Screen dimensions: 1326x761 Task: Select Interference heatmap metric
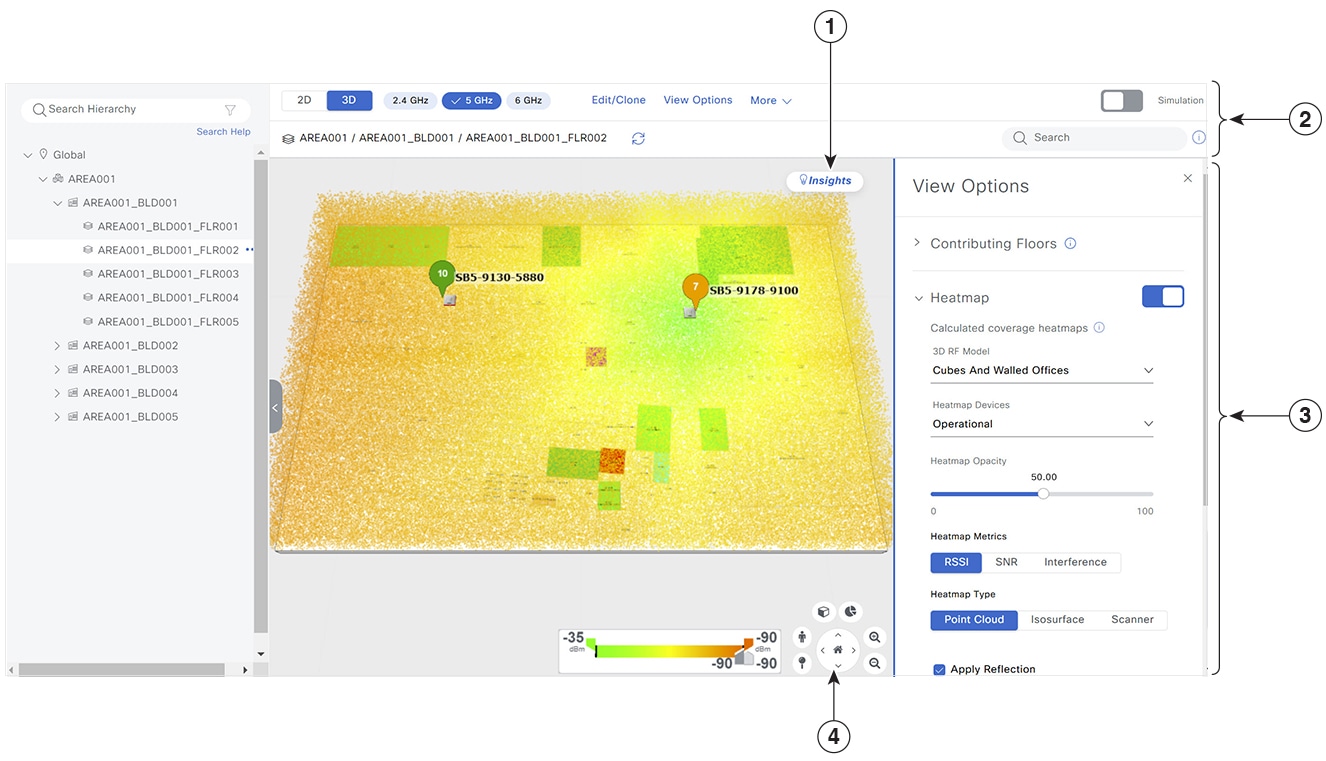[x=1075, y=562]
